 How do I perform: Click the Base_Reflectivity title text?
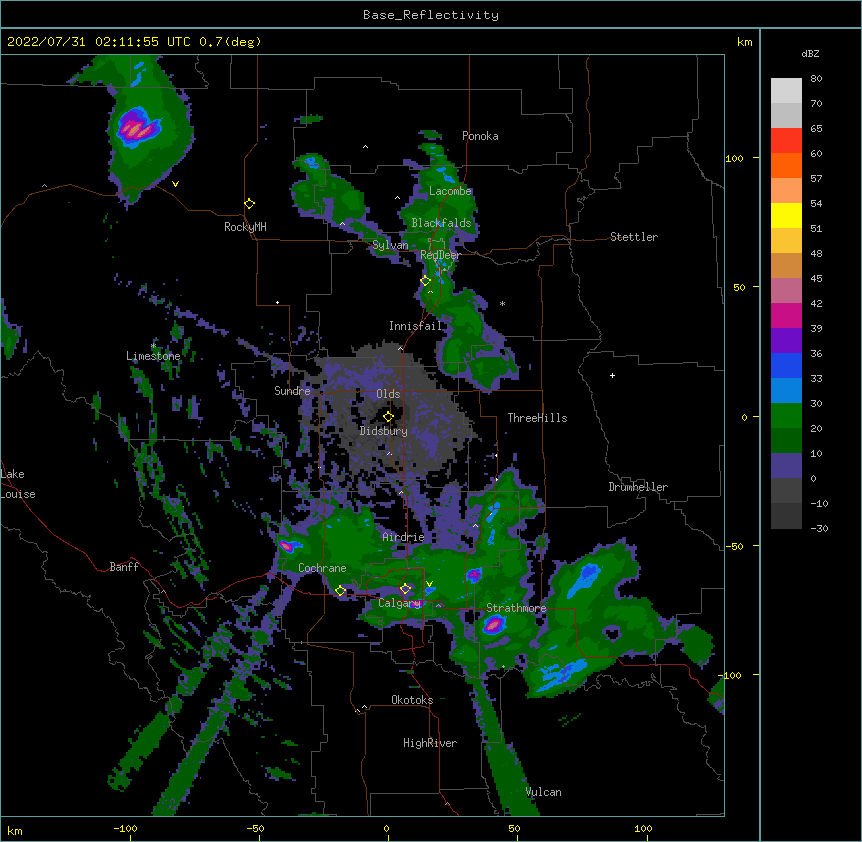(431, 15)
